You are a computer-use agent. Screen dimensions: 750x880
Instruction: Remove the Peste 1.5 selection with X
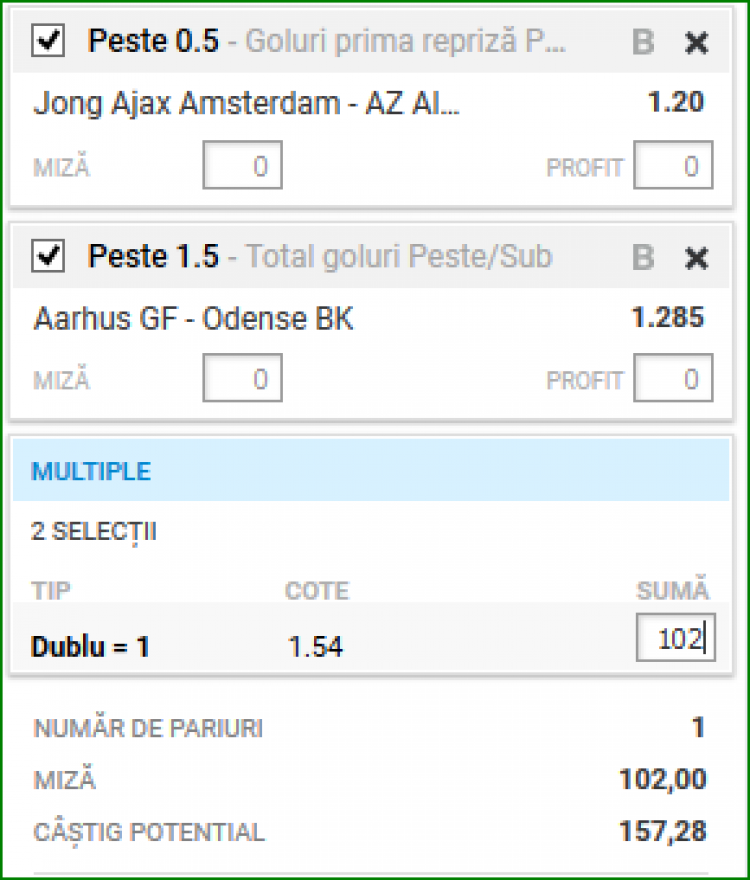click(696, 258)
